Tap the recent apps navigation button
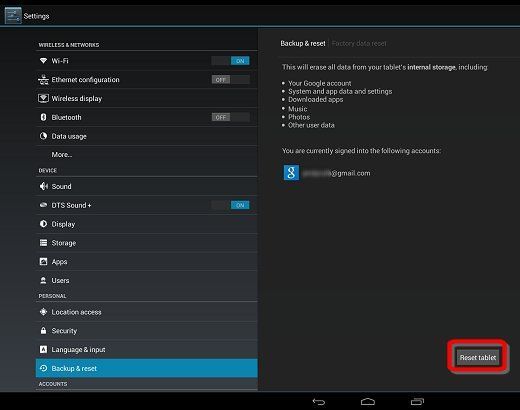Image resolution: width=520 pixels, height=410 pixels. pyautogui.click(x=417, y=401)
